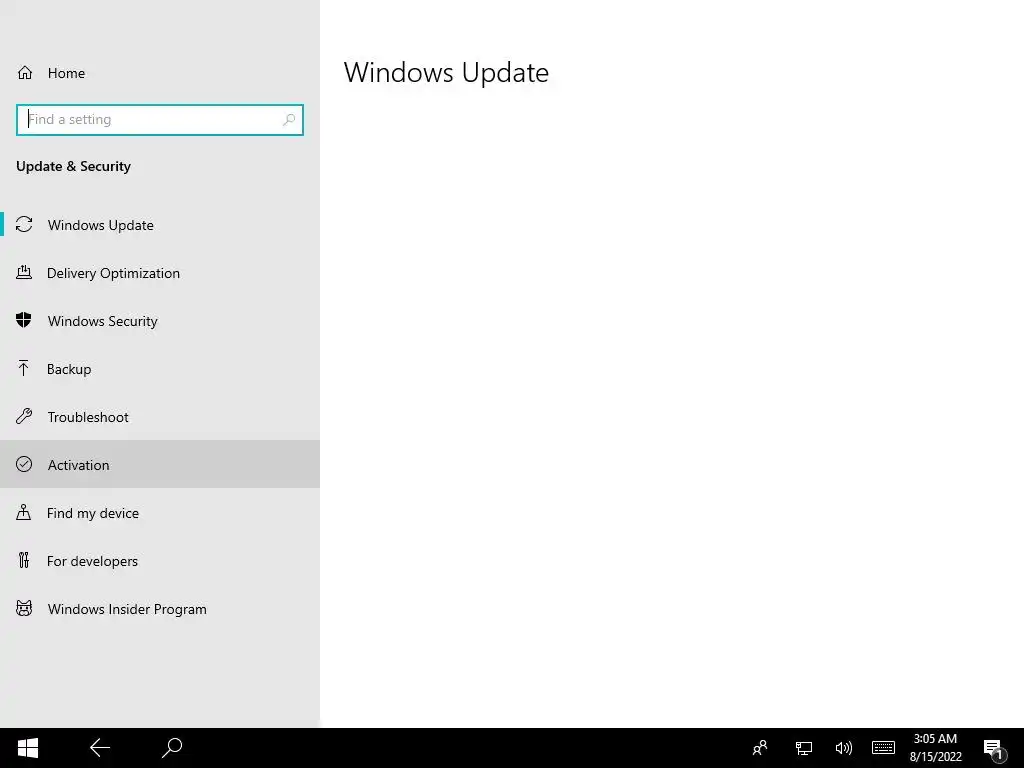Image resolution: width=1024 pixels, height=768 pixels.
Task: Open For developers settings
Action: 160,560
